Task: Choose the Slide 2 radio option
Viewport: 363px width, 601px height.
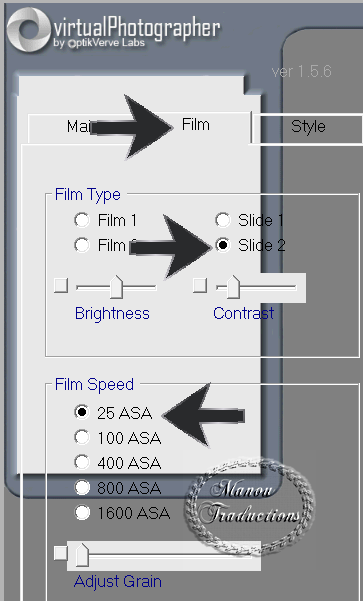Action: point(222,245)
